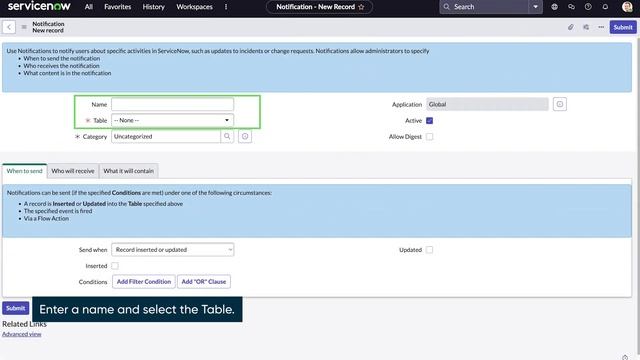Image resolution: width=640 pixels, height=360 pixels.
Task: Preview the Category record info icon
Action: pyautogui.click(x=245, y=136)
